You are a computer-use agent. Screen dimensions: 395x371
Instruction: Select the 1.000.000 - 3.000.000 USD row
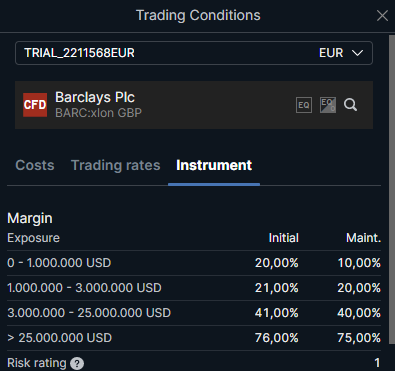194,288
